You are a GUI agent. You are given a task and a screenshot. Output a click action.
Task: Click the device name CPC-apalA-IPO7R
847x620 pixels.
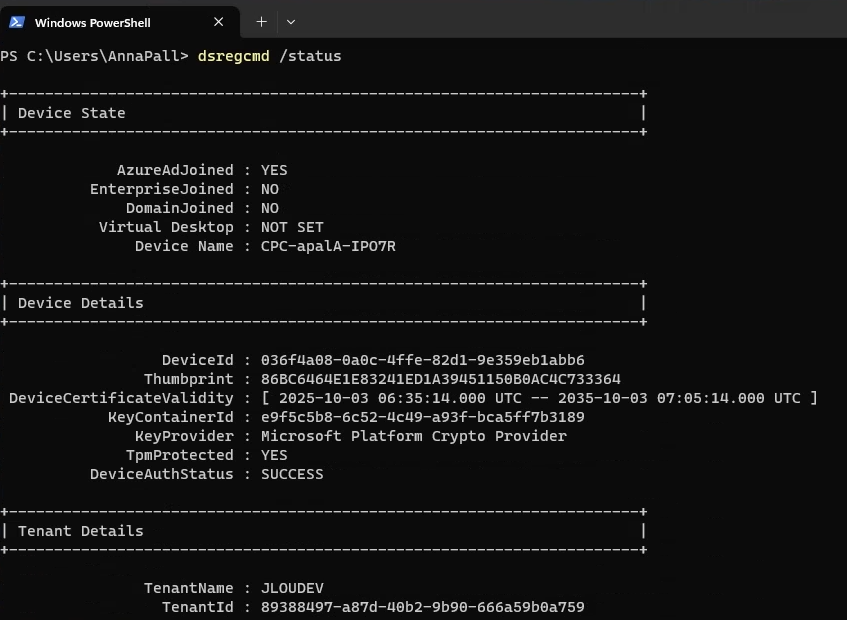(328, 246)
